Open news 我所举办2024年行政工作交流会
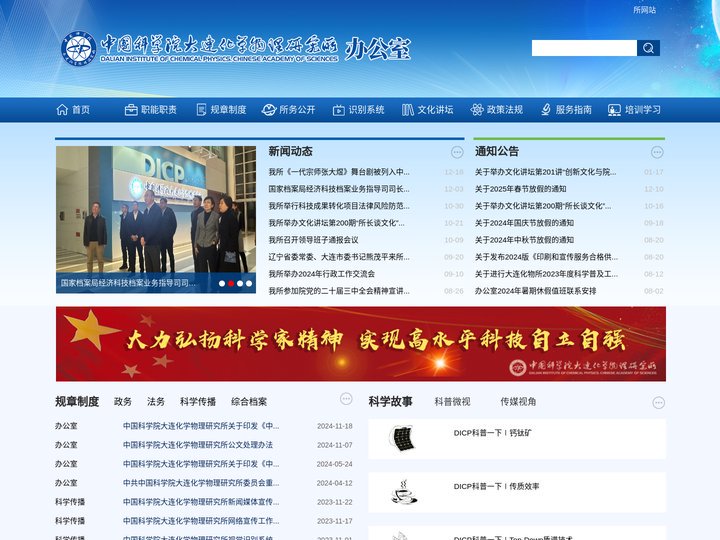Viewport: 720px width, 540px height. [x=321, y=274]
